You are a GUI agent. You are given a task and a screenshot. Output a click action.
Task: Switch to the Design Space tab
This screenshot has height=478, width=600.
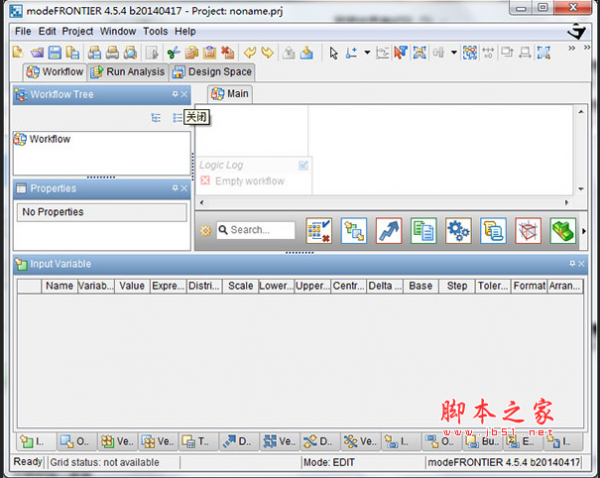click(x=212, y=72)
